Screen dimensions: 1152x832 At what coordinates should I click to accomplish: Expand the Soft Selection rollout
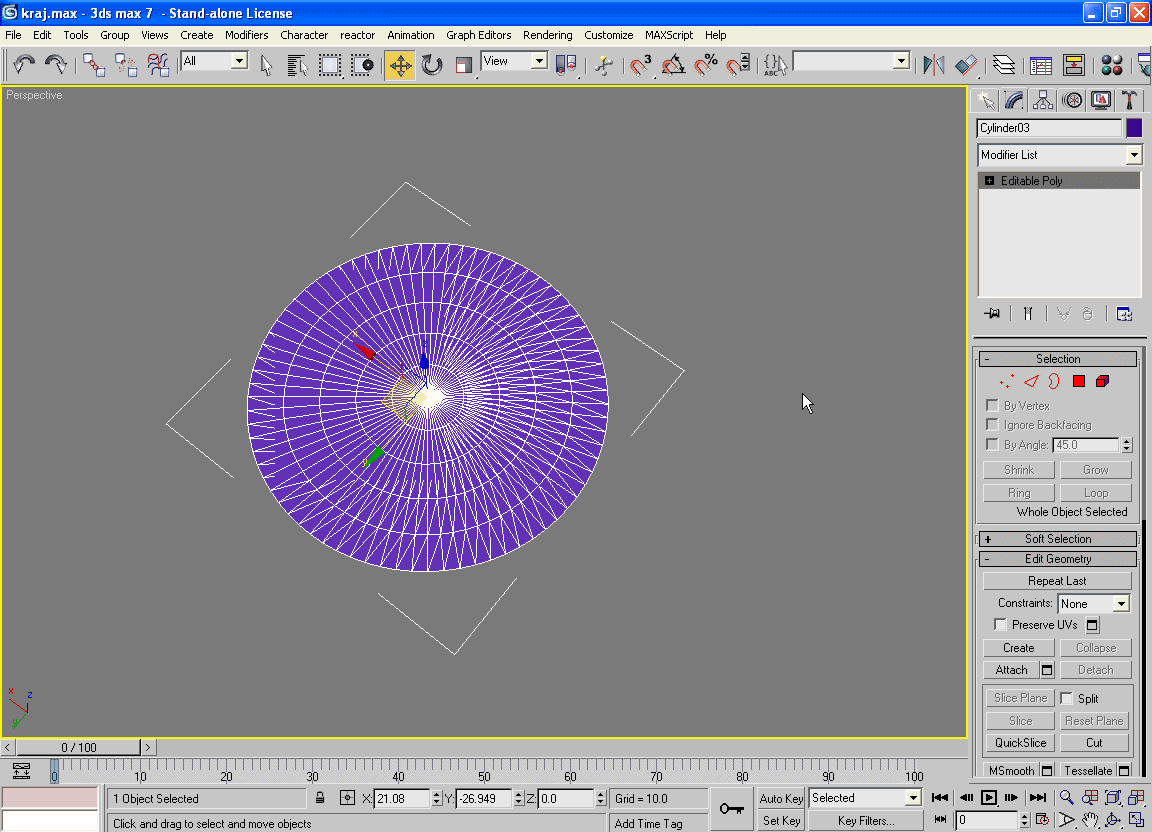tap(1058, 539)
